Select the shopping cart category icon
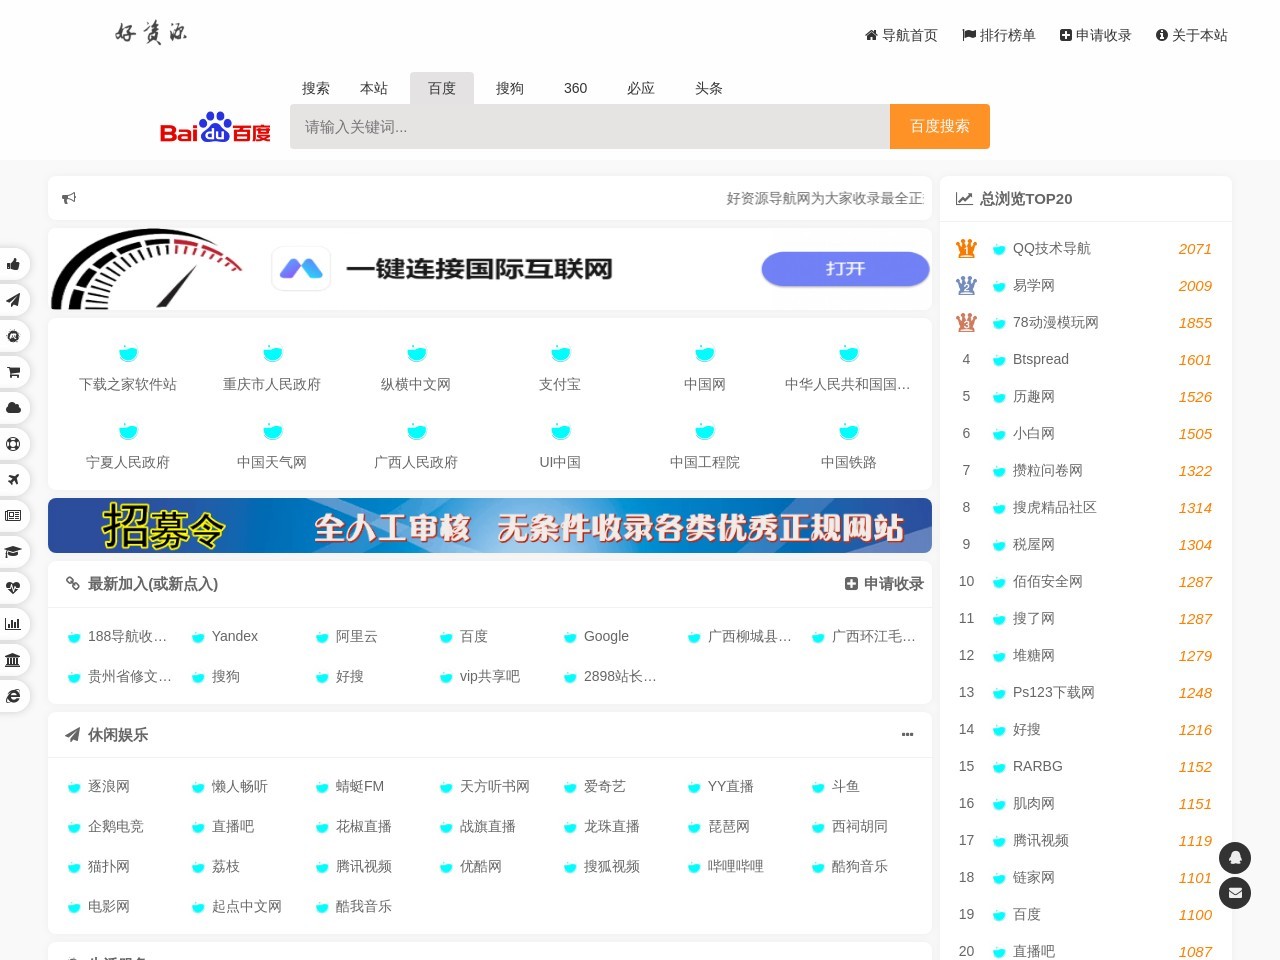This screenshot has width=1280, height=960. (x=14, y=372)
